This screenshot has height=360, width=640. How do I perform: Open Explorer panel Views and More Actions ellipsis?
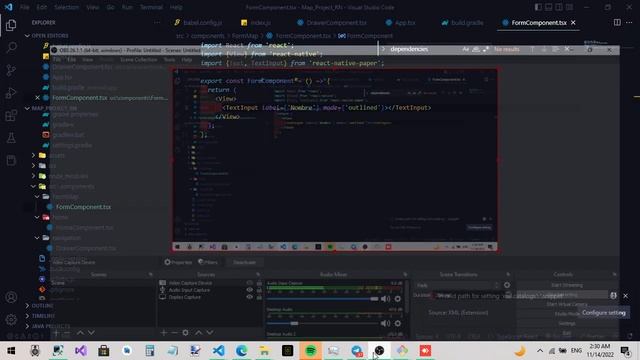click(x=157, y=22)
